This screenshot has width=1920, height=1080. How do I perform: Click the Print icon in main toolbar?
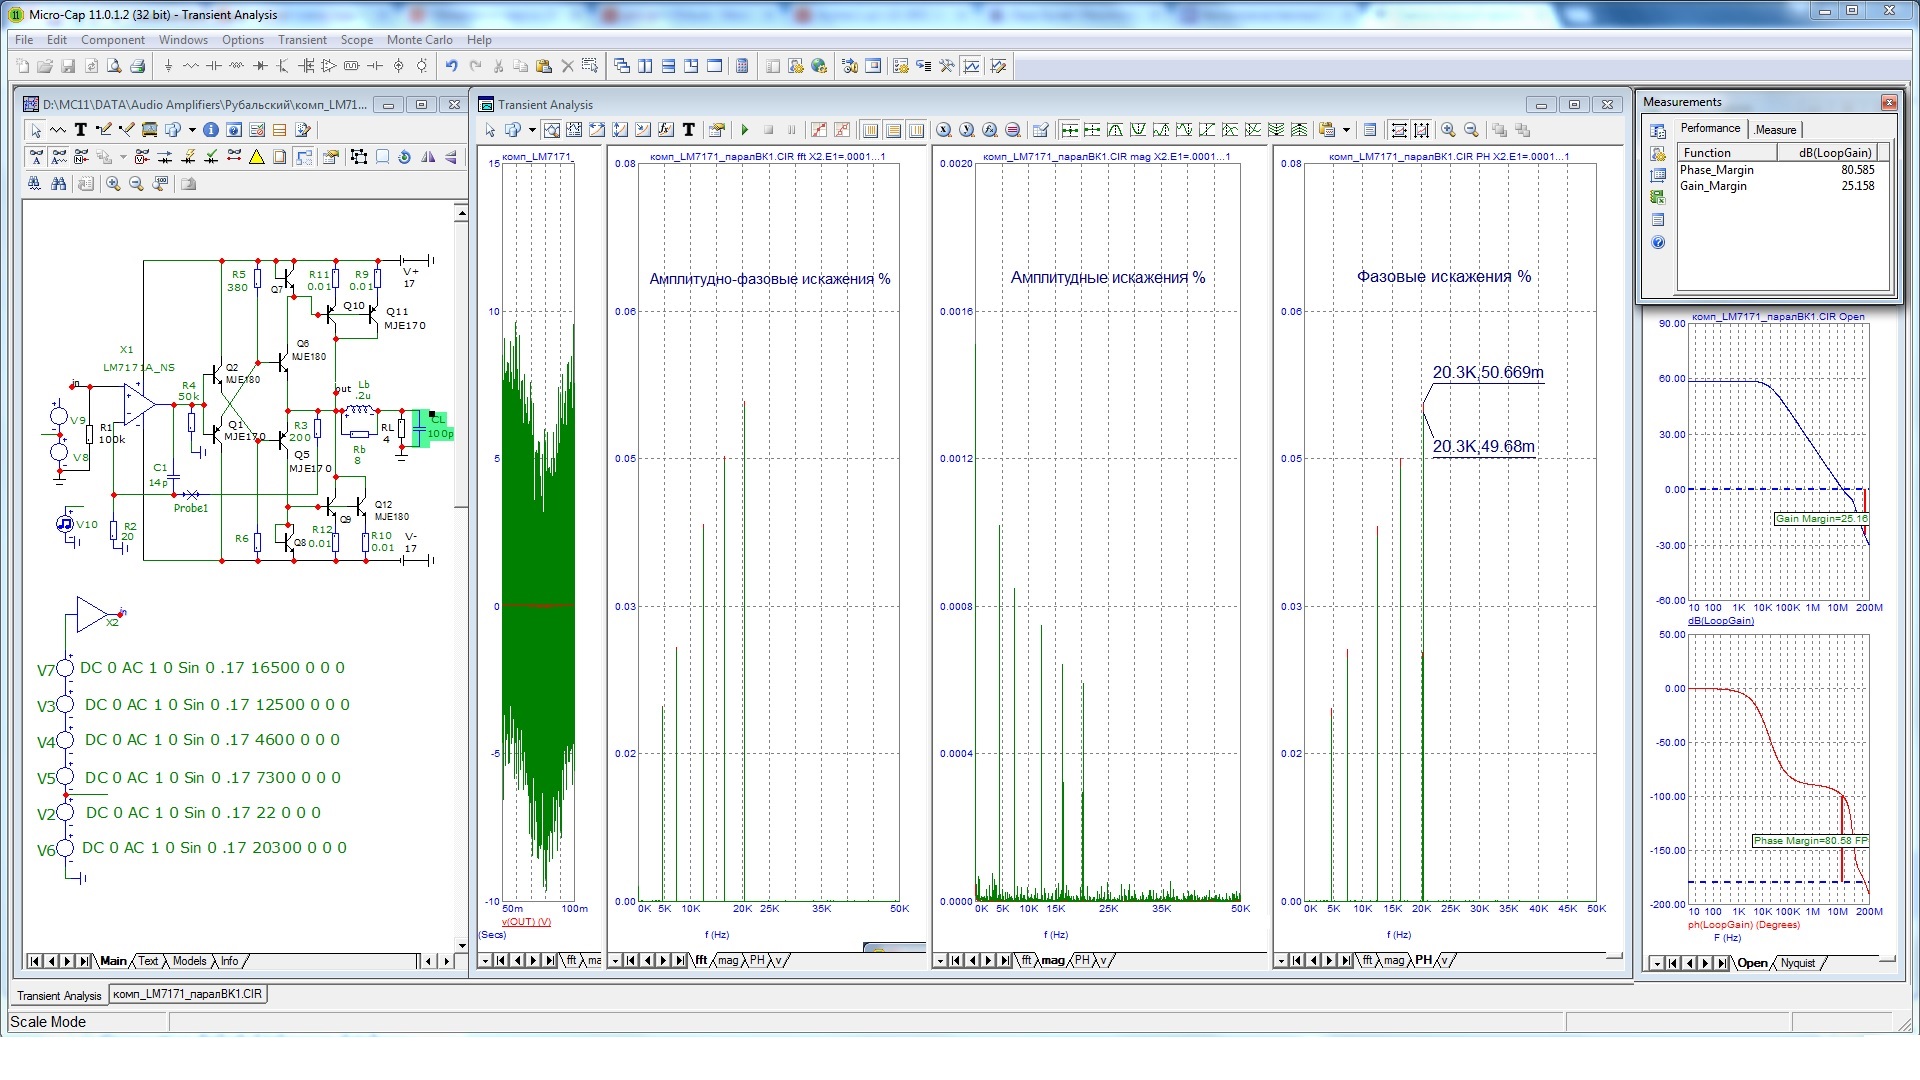coord(138,66)
